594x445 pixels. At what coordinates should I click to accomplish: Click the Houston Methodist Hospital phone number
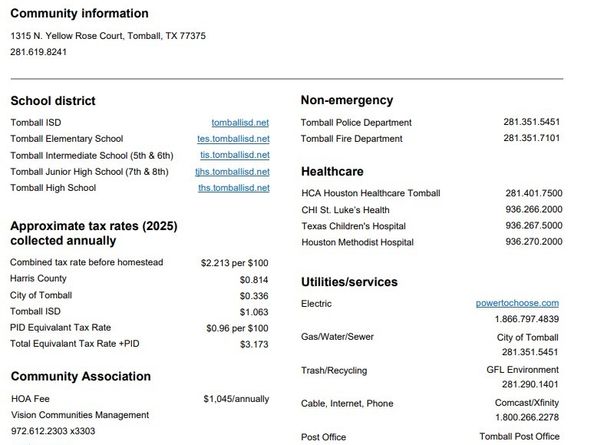coord(534,242)
